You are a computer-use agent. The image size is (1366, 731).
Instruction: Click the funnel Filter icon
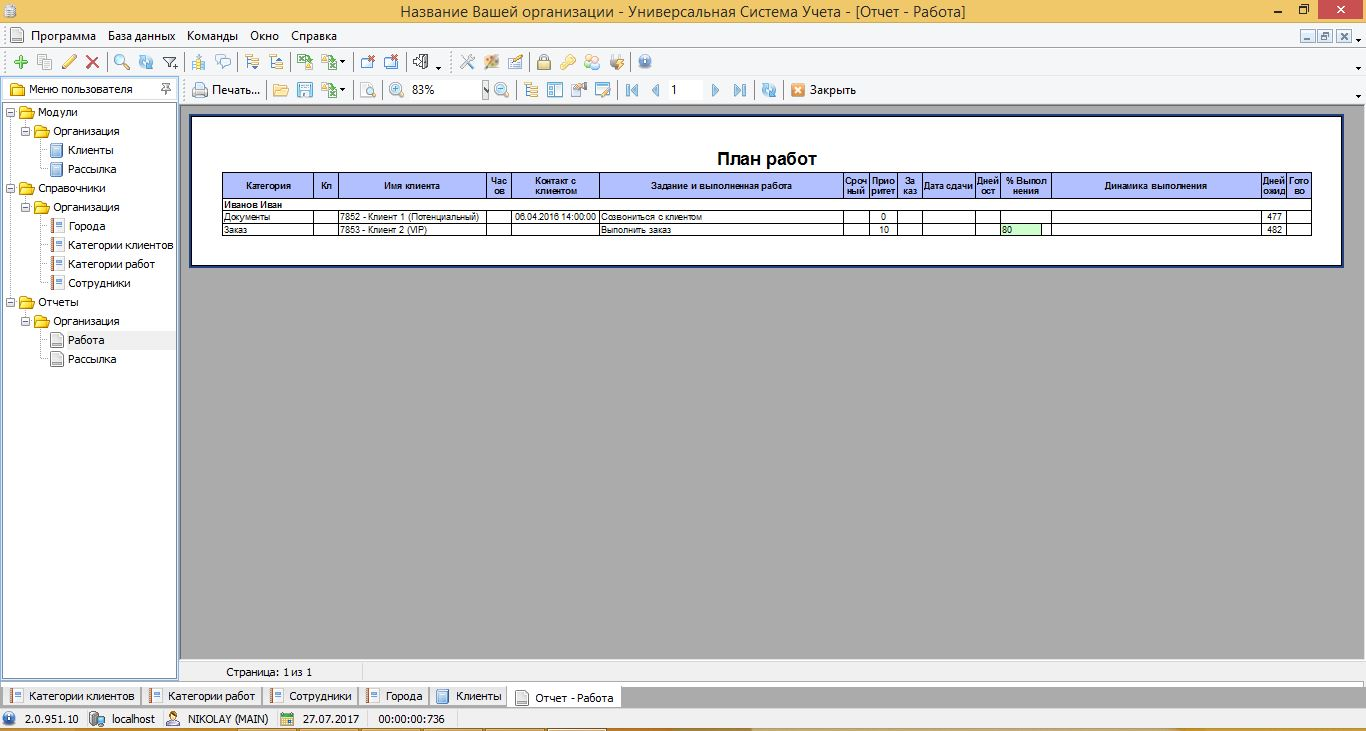pos(170,62)
